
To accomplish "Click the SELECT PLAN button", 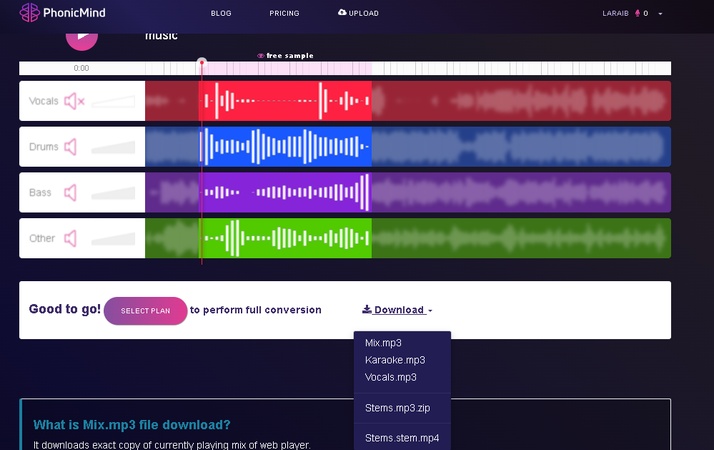I will click(x=145, y=311).
